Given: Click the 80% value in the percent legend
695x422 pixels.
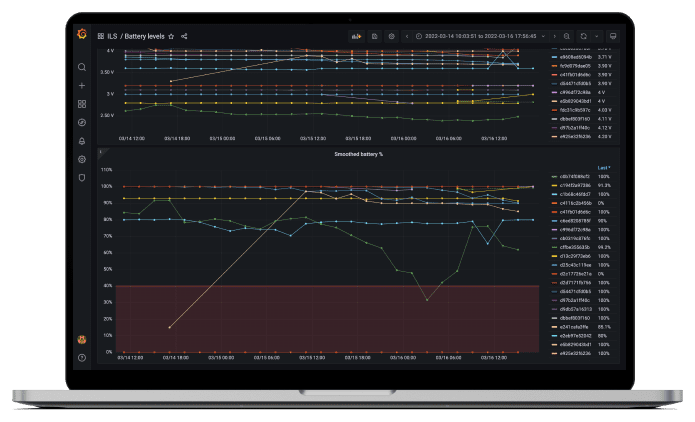Looking at the screenshot, I should [x=602, y=336].
